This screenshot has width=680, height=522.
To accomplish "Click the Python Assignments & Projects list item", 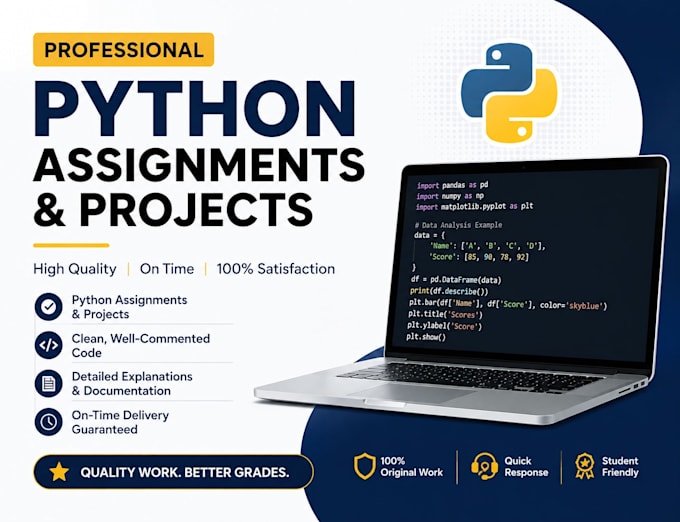I will click(130, 307).
